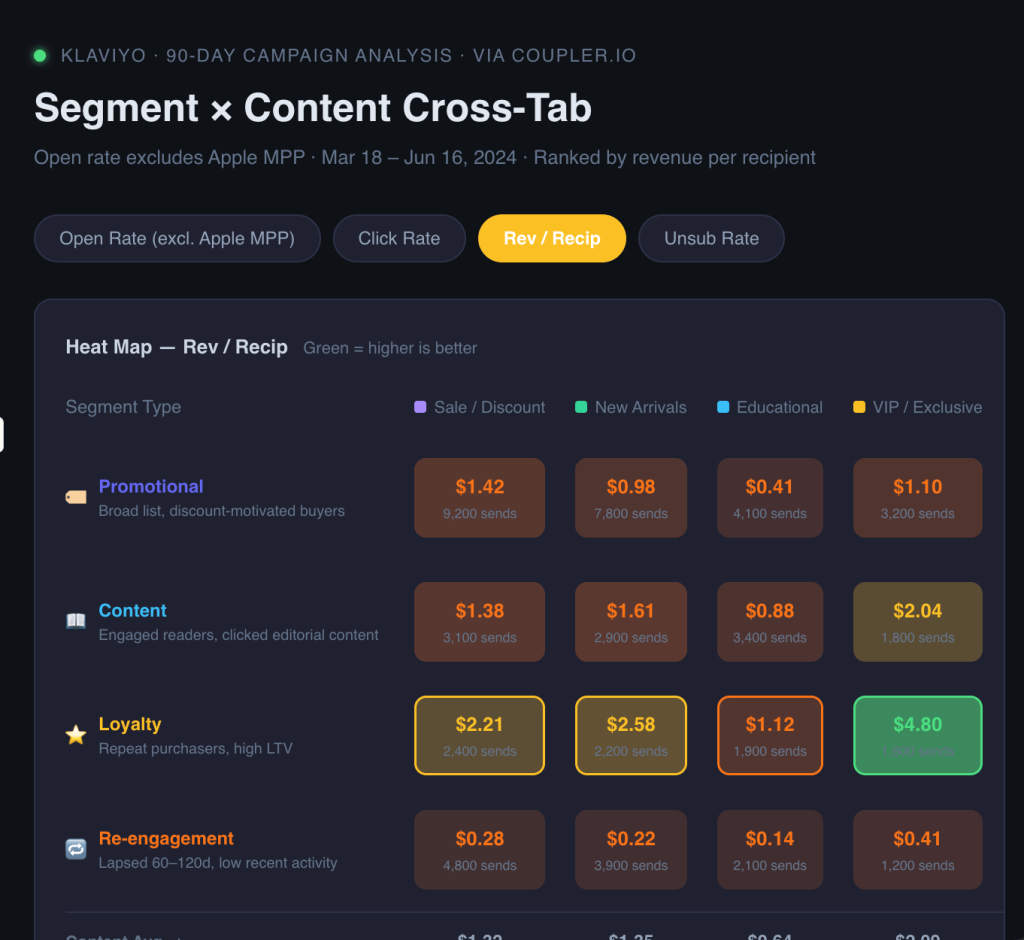Image resolution: width=1024 pixels, height=940 pixels.
Task: Click the yellow VIP / Exclusive legend swatch
Action: (x=859, y=407)
